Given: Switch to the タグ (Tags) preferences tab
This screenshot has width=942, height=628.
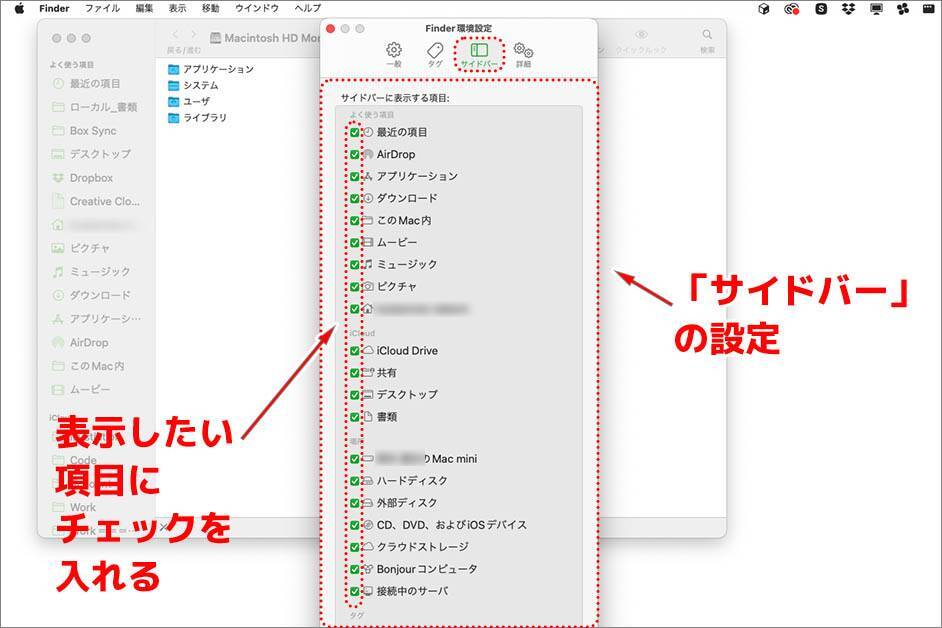Looking at the screenshot, I should [x=435, y=54].
